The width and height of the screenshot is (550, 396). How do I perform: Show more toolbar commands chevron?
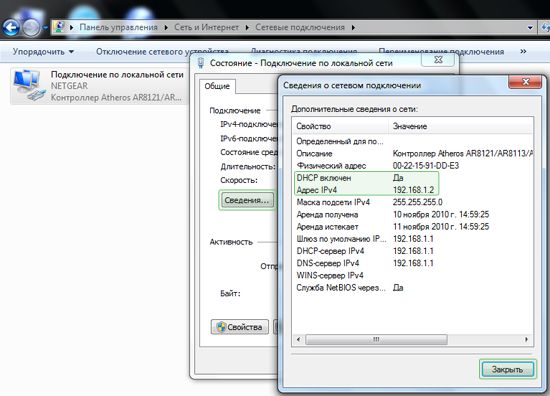pyautogui.click(x=523, y=51)
